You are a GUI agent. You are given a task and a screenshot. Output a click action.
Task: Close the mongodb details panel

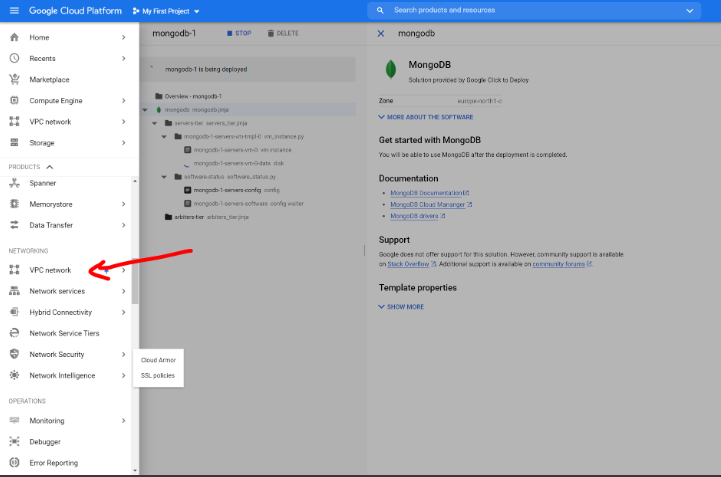(381, 33)
